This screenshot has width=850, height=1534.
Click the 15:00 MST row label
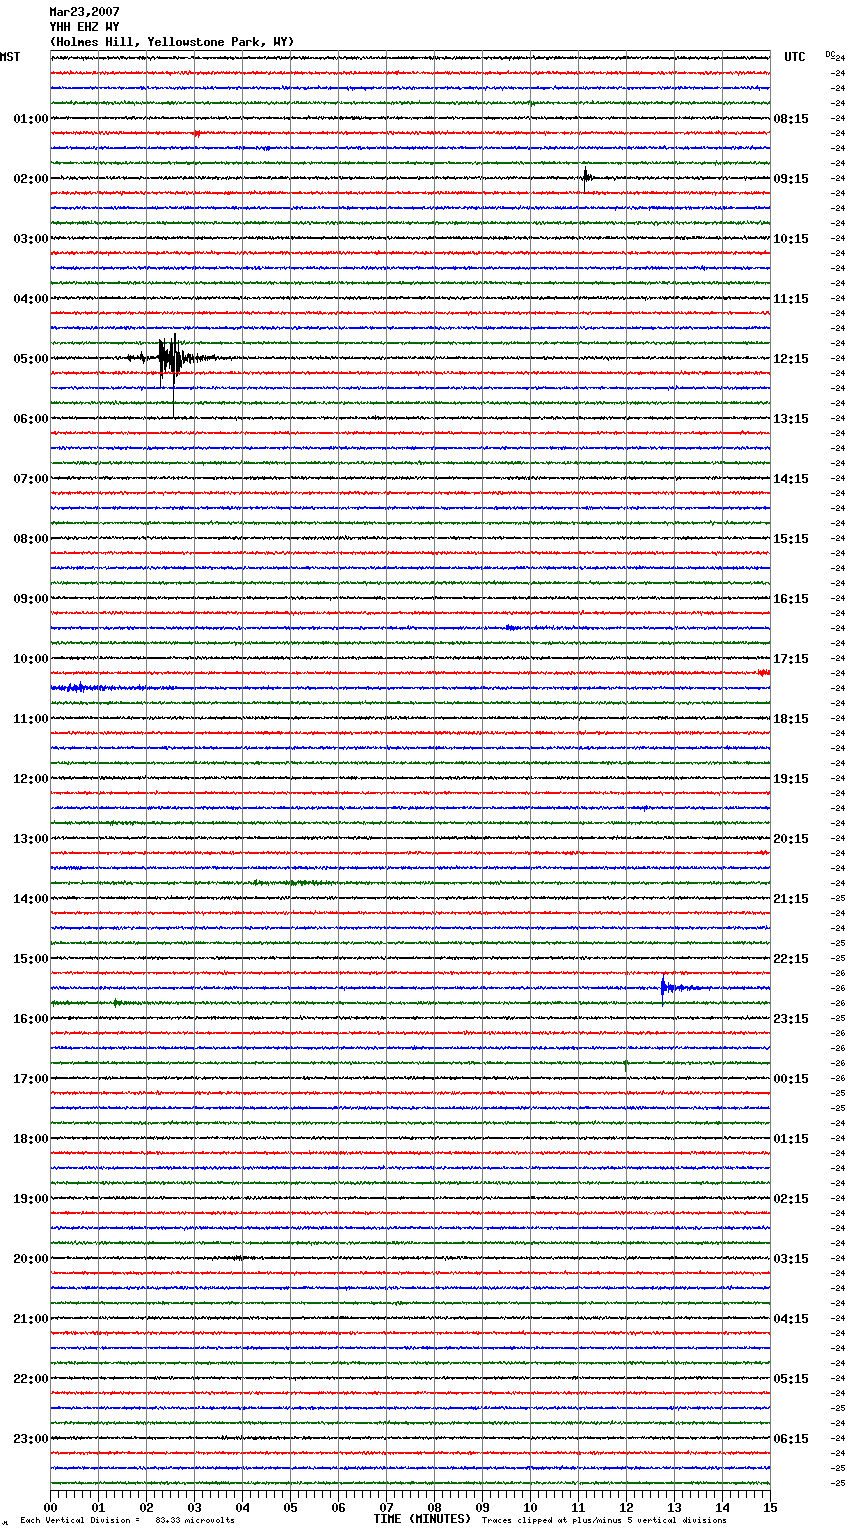click(x=31, y=959)
